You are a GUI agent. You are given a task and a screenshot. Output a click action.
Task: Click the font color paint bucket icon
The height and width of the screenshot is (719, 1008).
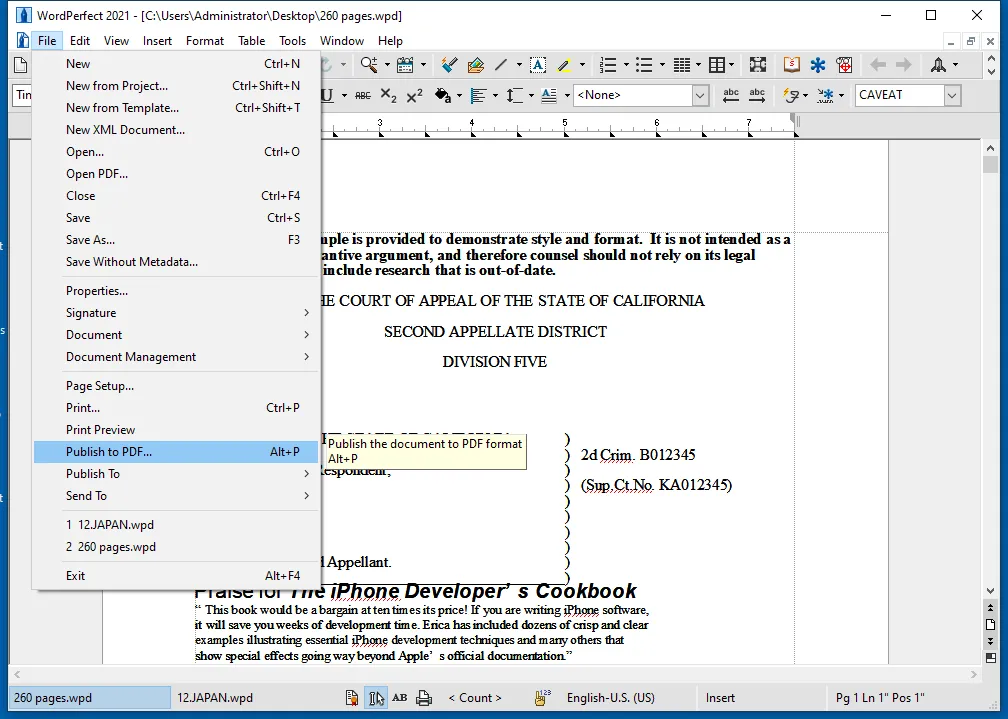(x=442, y=95)
